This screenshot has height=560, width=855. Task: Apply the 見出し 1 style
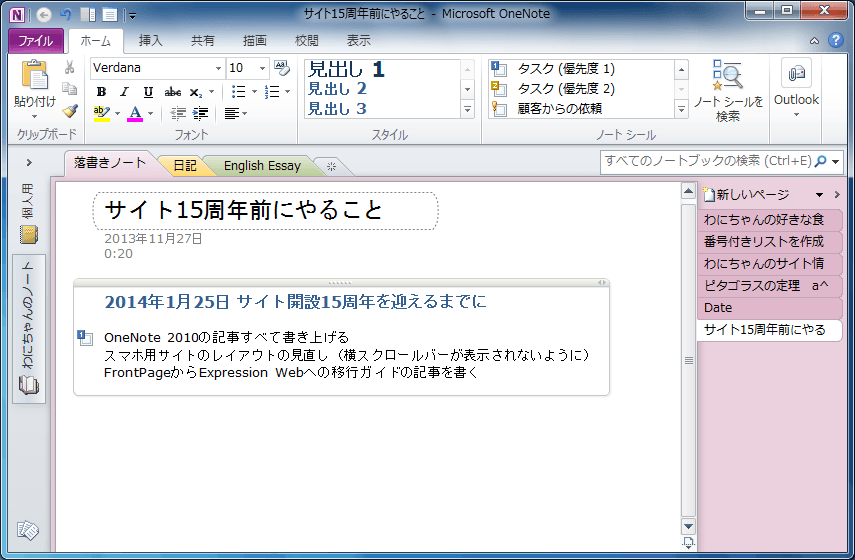346,69
